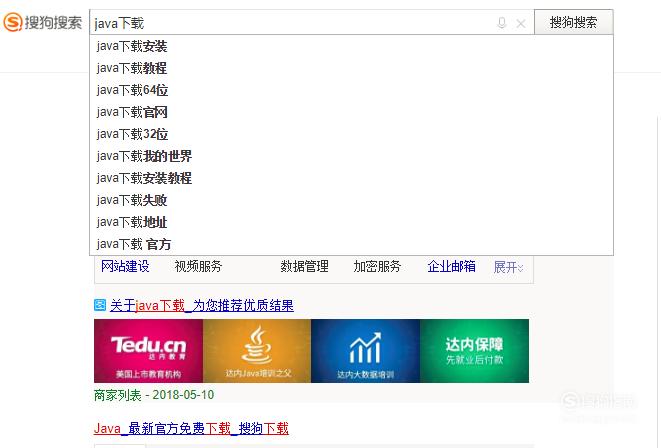Select suggestion java下载32位

351,134
